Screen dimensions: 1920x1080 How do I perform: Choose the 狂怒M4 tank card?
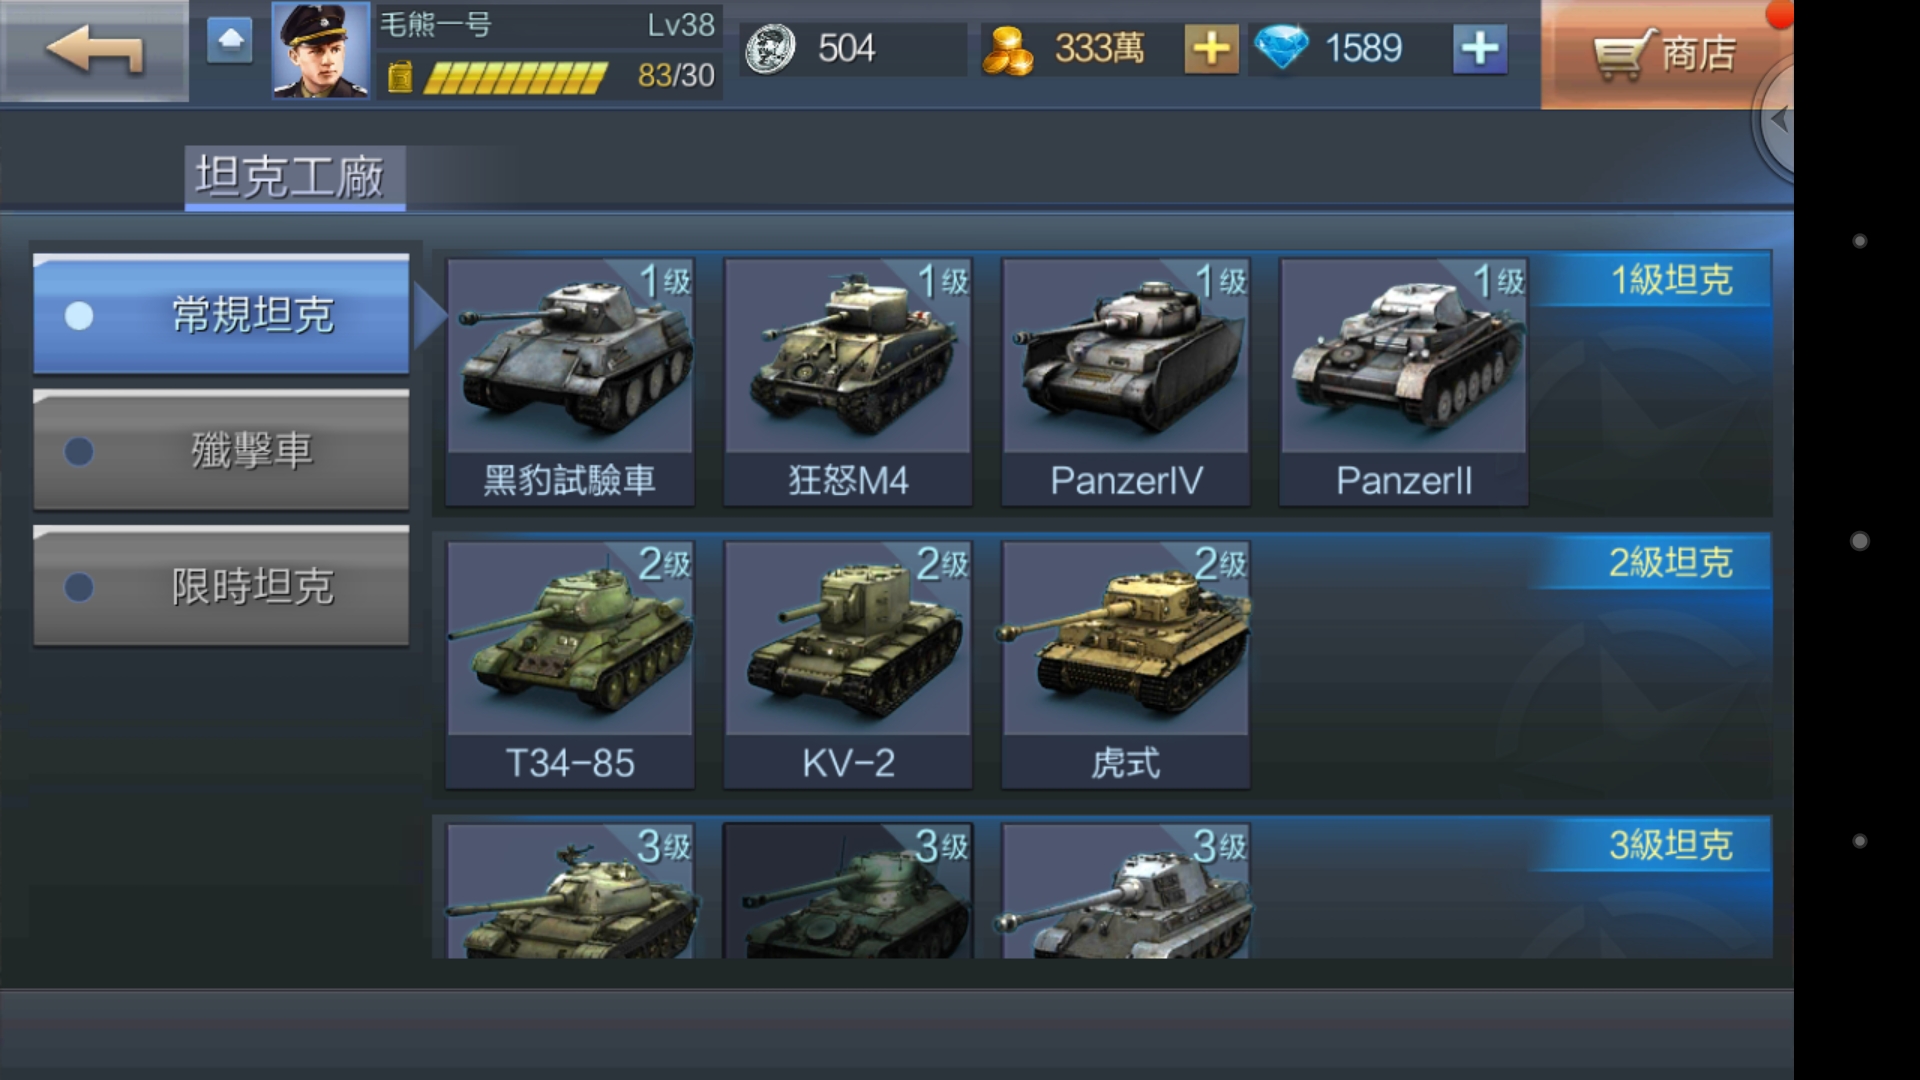point(848,382)
